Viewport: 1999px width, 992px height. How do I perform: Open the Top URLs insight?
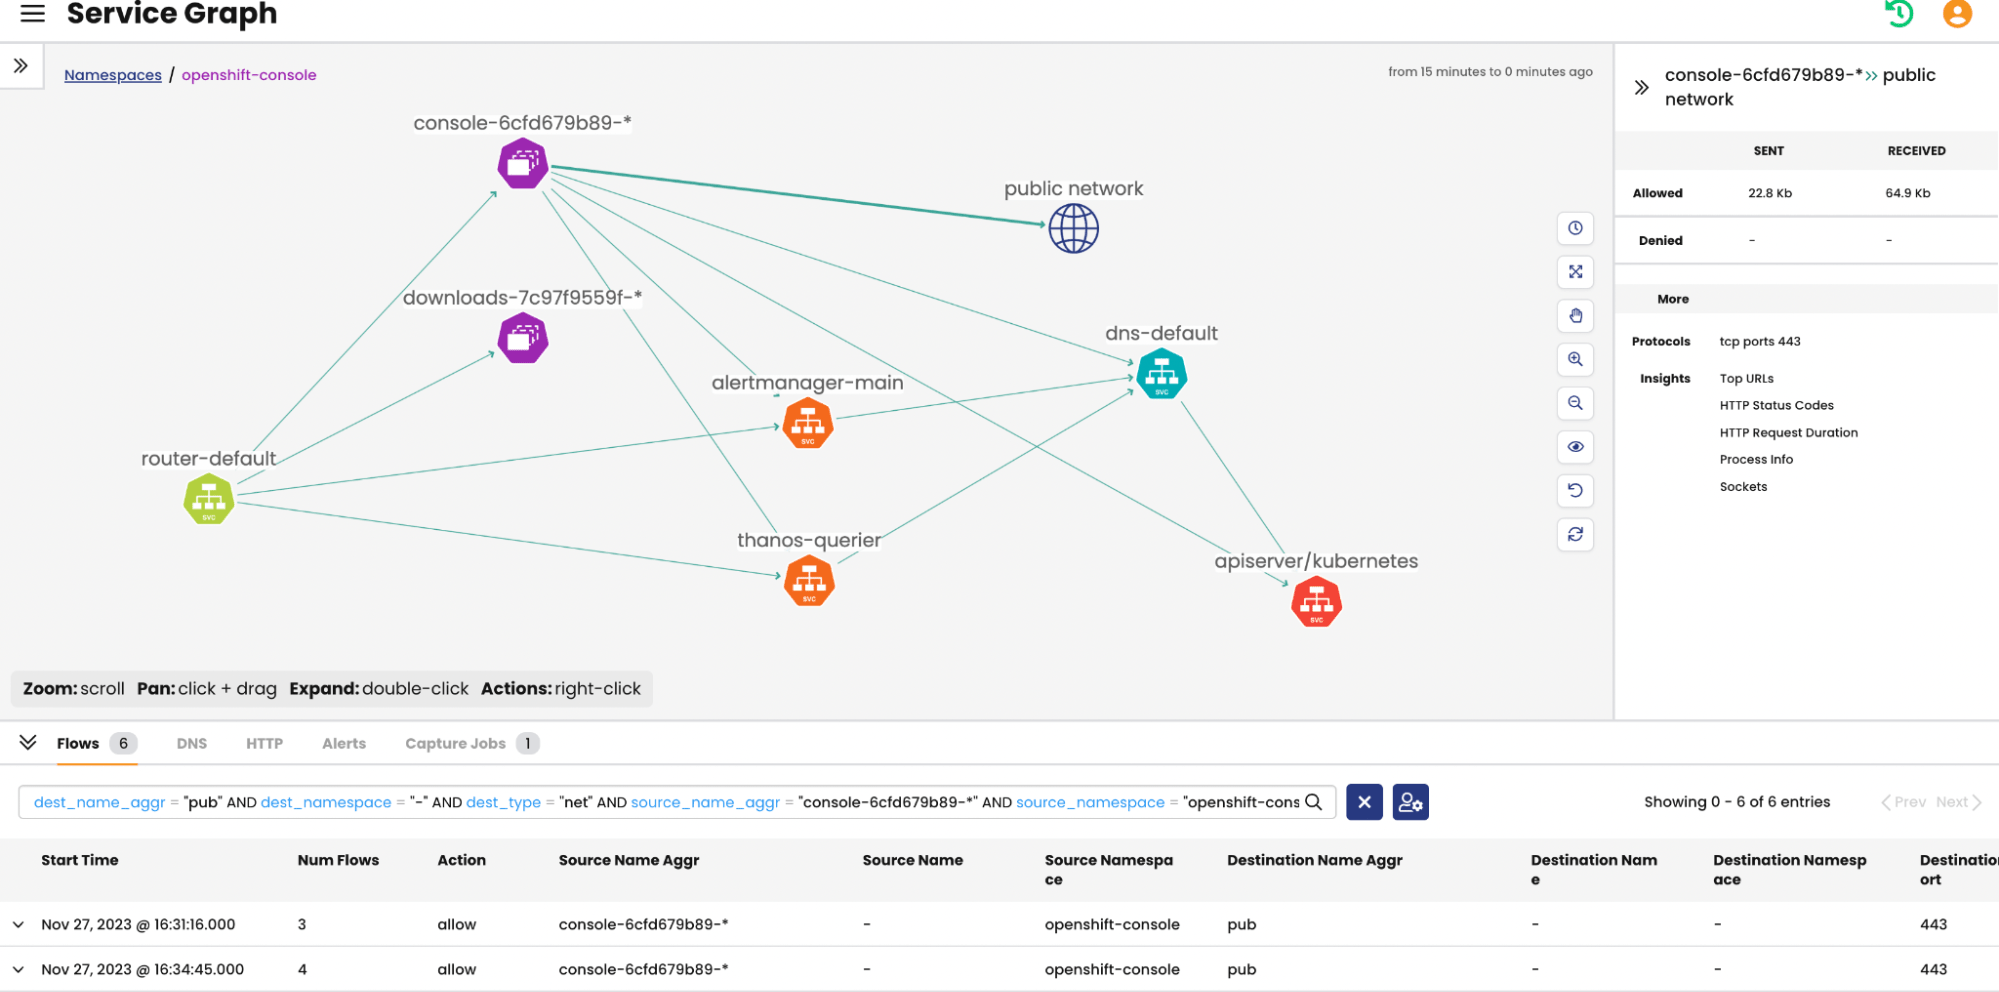(1746, 378)
